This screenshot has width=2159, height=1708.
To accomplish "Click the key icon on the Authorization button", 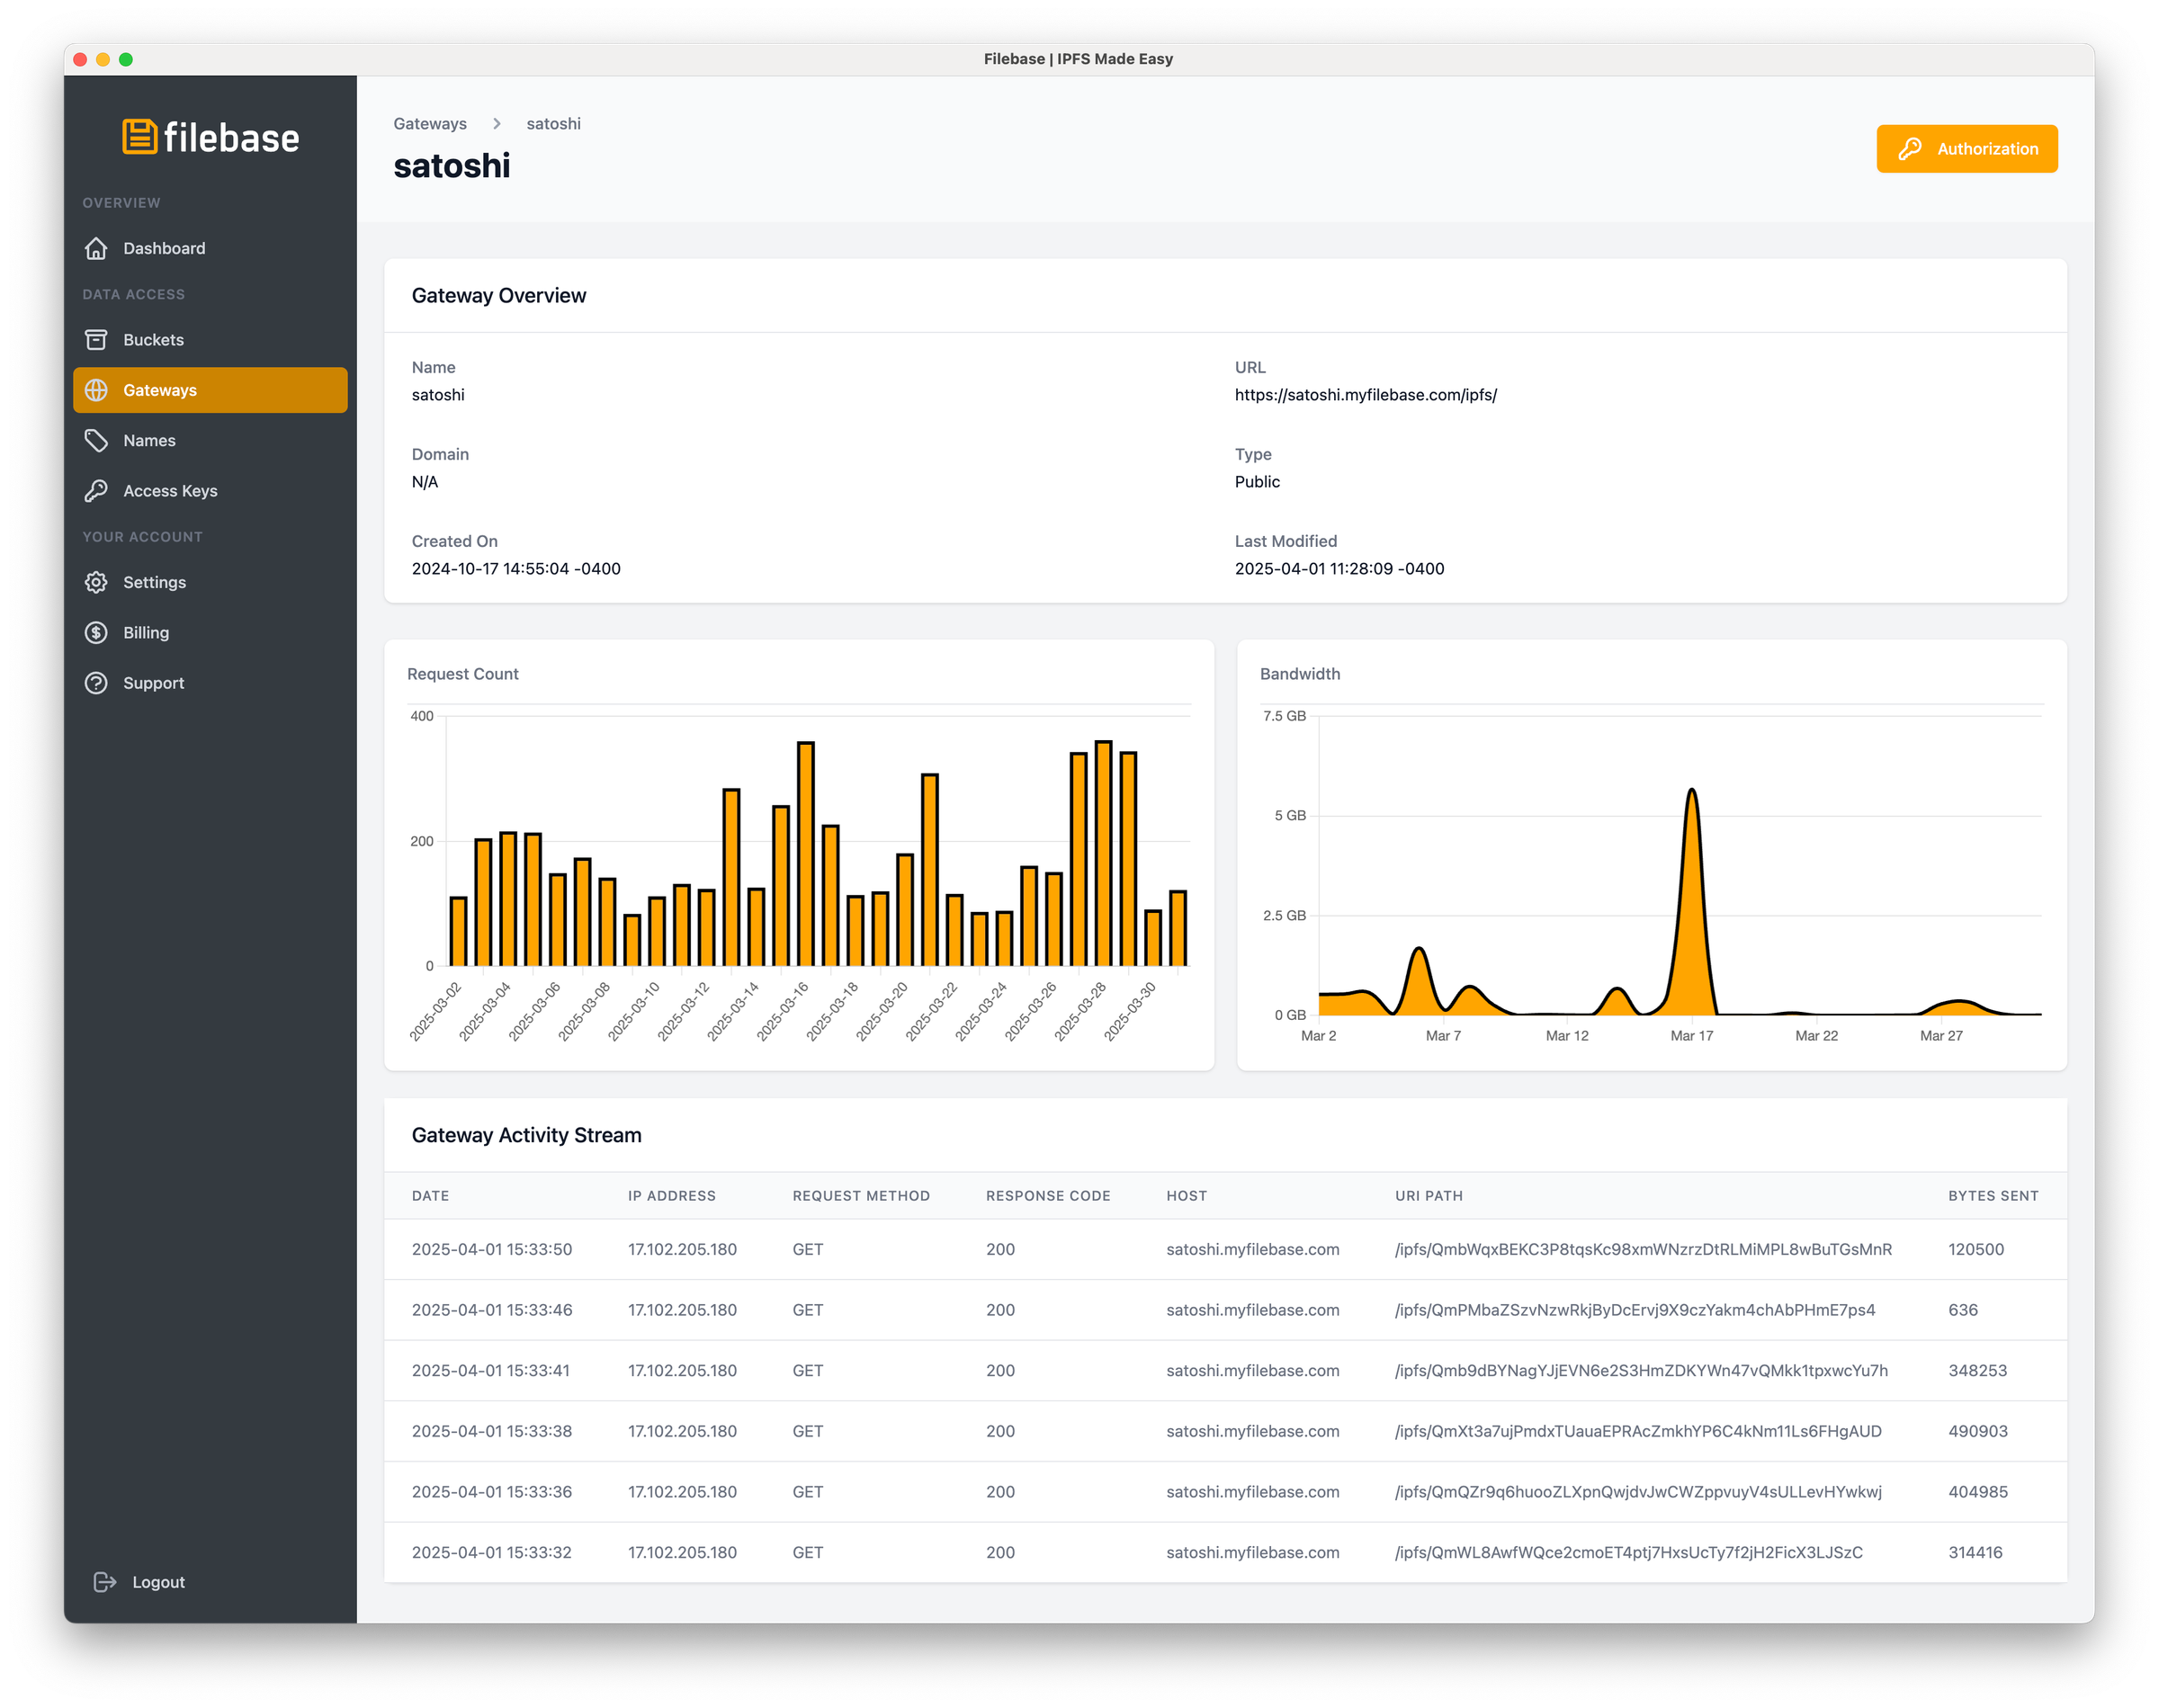I will (1908, 148).
